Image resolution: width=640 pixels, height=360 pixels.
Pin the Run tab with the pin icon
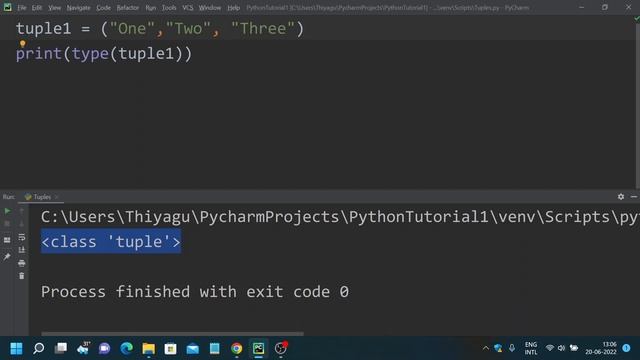7,256
